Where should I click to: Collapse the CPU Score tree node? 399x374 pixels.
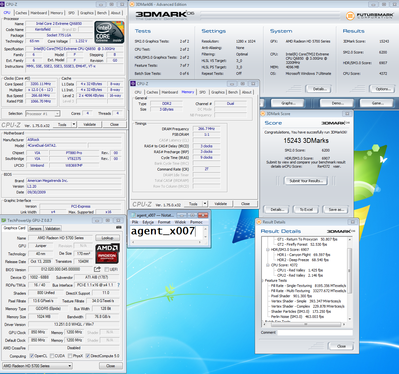click(268, 265)
